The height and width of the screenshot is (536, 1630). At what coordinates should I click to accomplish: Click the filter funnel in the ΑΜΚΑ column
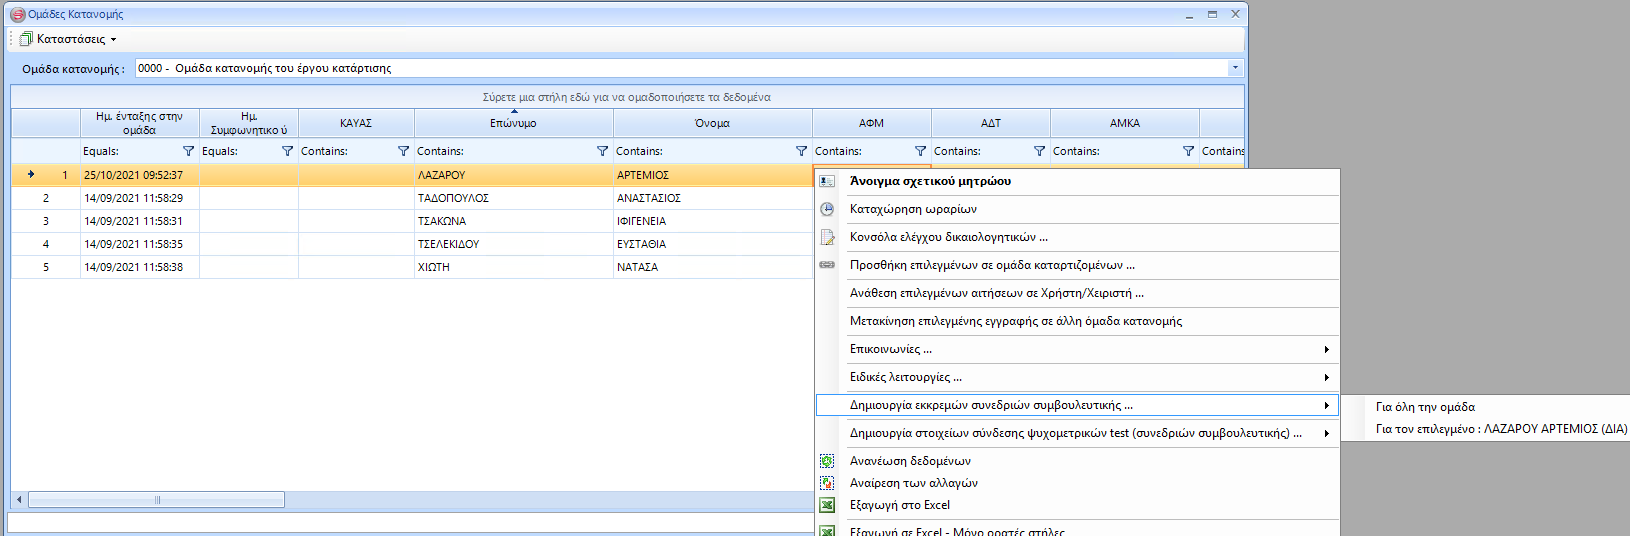pos(1188,151)
